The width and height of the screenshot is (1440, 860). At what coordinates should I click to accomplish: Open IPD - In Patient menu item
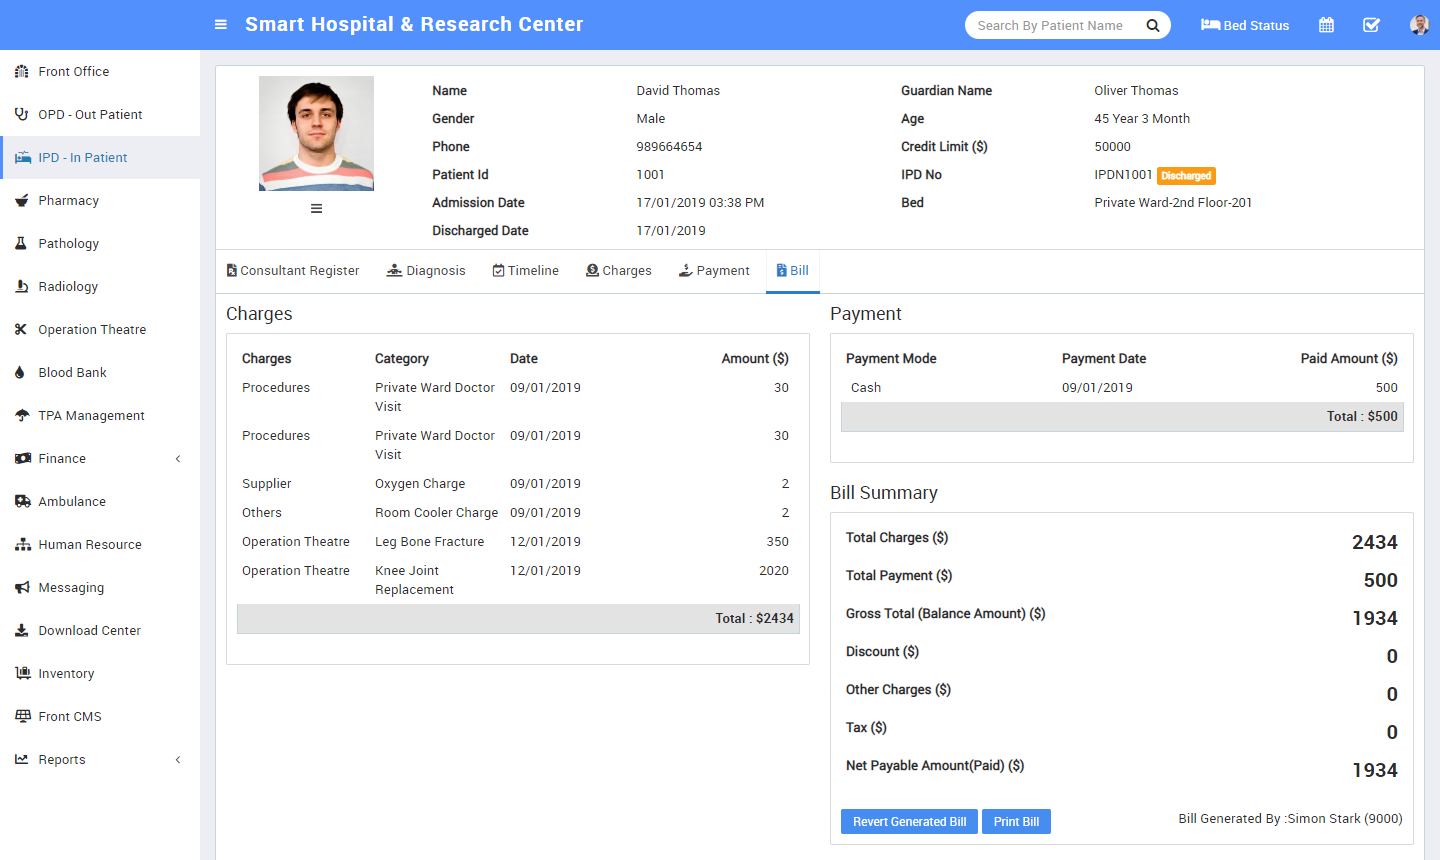pyautogui.click(x=100, y=158)
